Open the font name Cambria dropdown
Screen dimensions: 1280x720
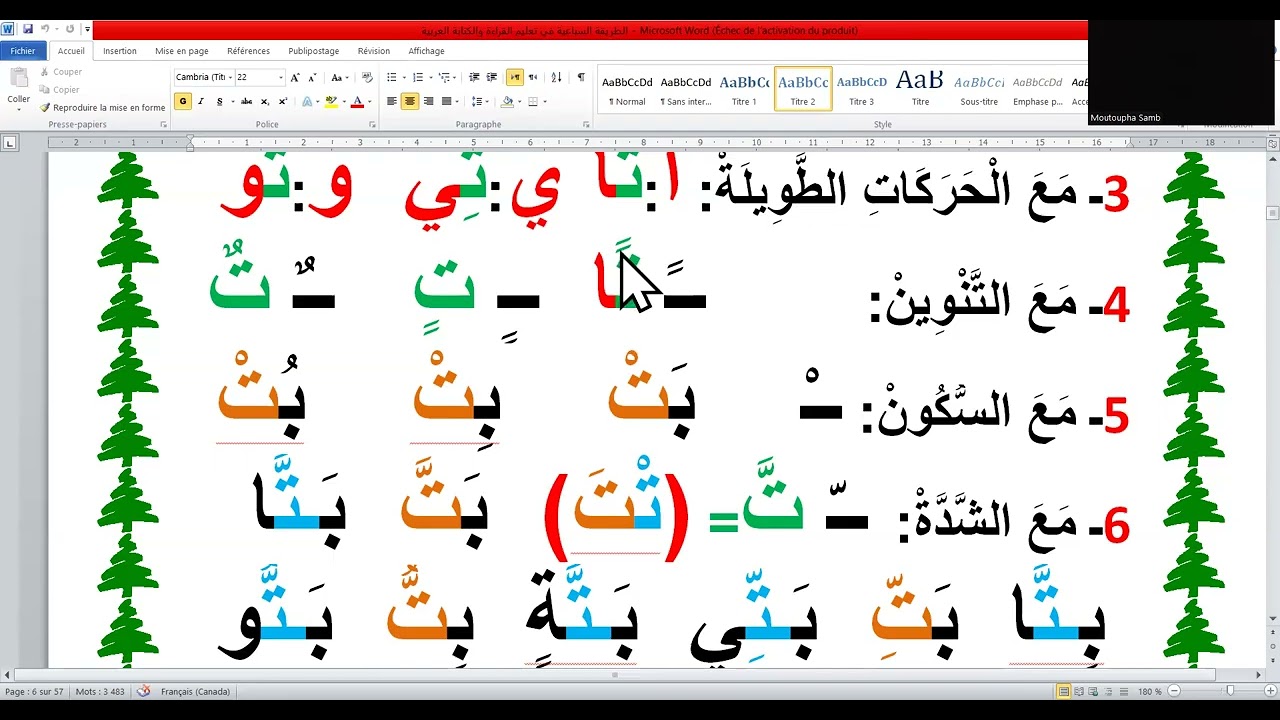pyautogui.click(x=231, y=77)
